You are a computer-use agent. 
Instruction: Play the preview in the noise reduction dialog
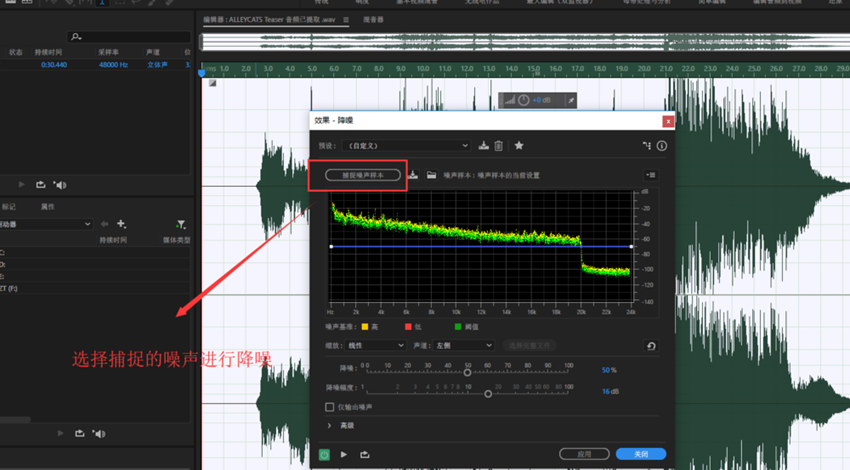[344, 454]
